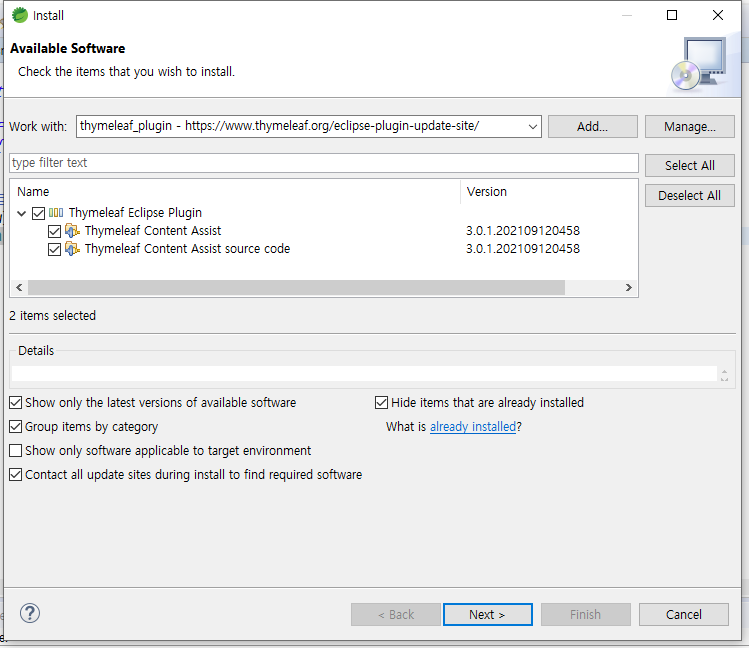Click the Thymeleaf Content Assist feature icon
749x648 pixels.
[x=72, y=231]
